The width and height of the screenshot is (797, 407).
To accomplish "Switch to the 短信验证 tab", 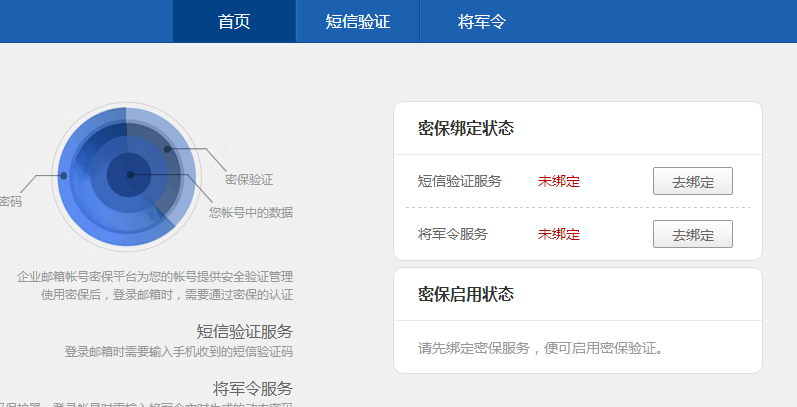I will click(x=357, y=22).
